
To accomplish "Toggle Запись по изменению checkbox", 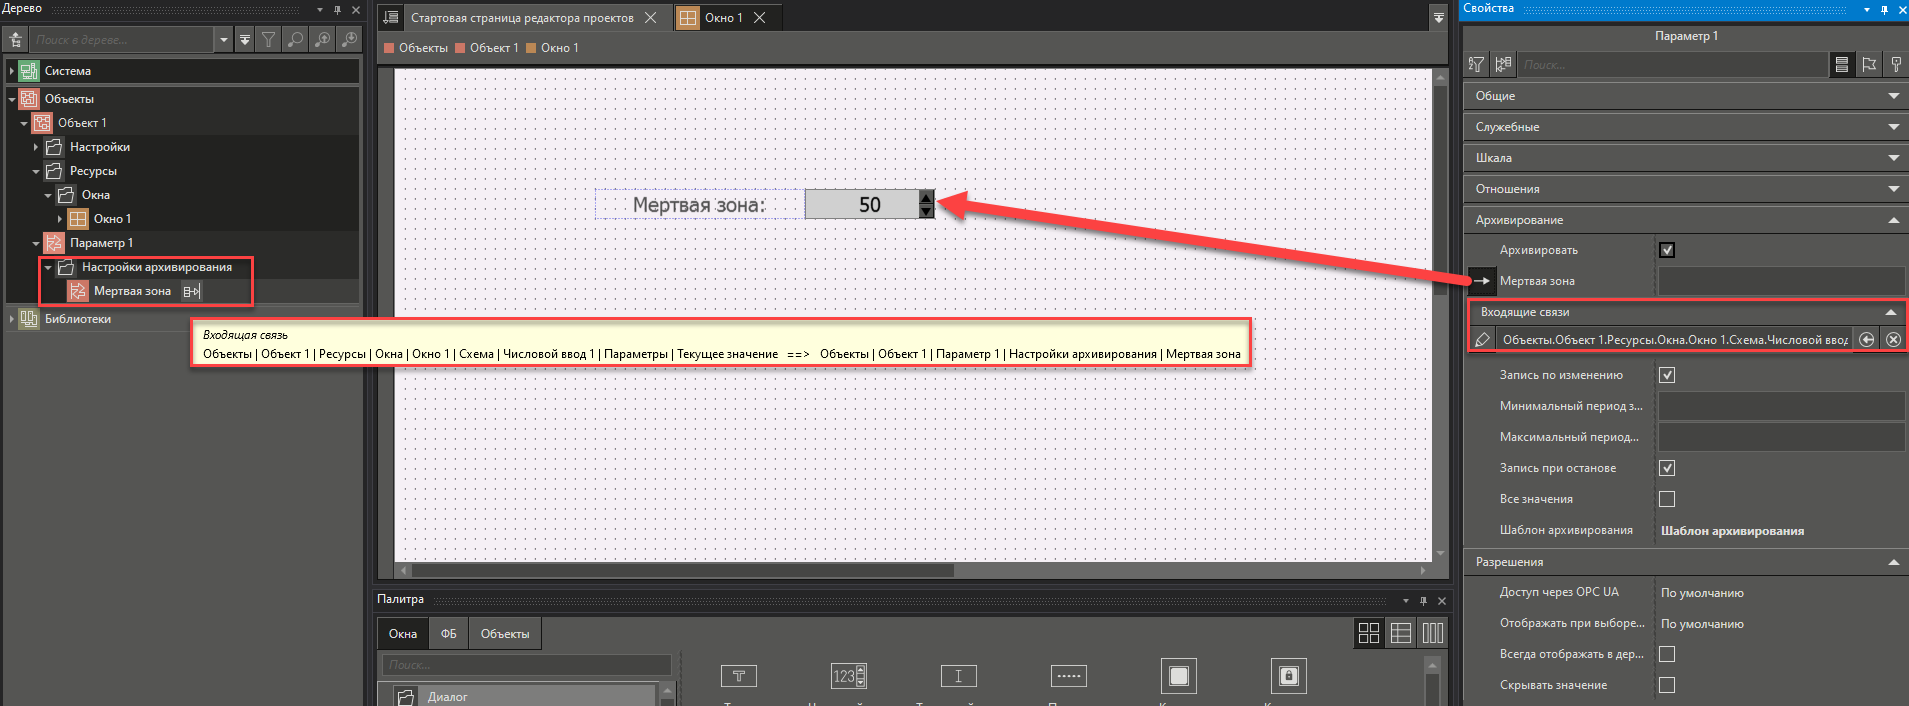I will point(1667,375).
